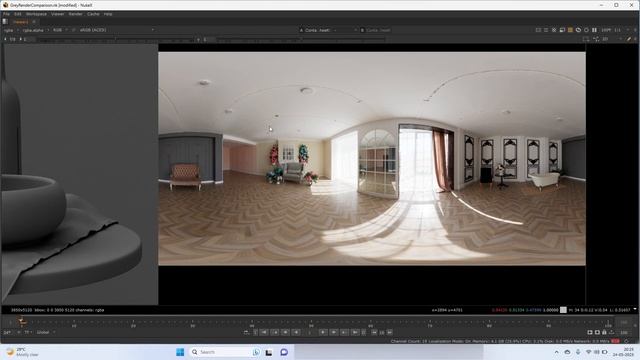Click the viewer gamma slider
This screenshot has width=640, height=360.
point(300,40)
